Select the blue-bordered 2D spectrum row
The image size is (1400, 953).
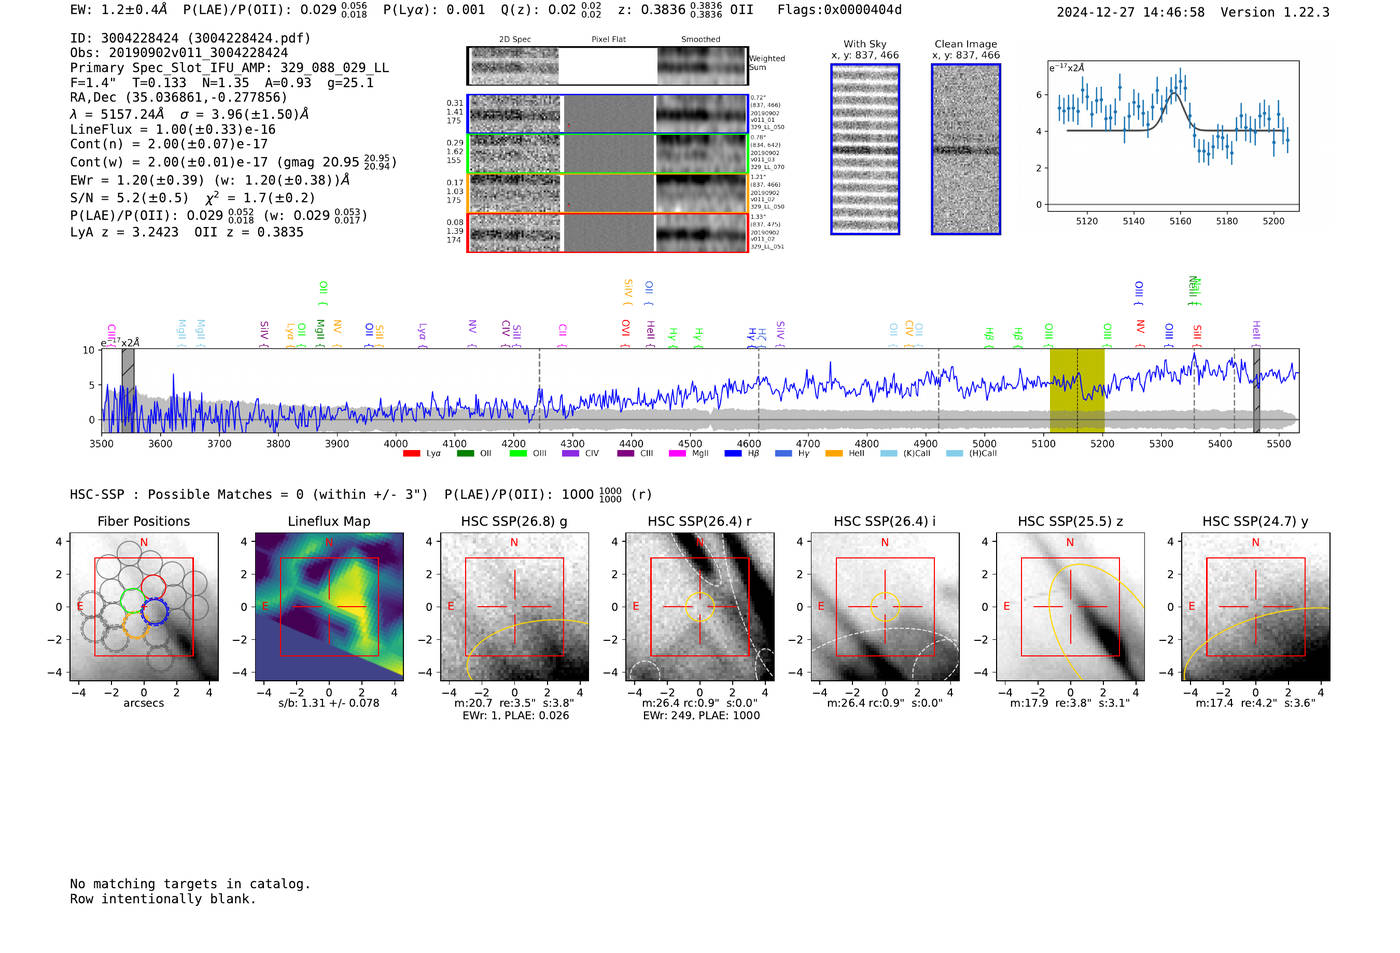coord(608,115)
